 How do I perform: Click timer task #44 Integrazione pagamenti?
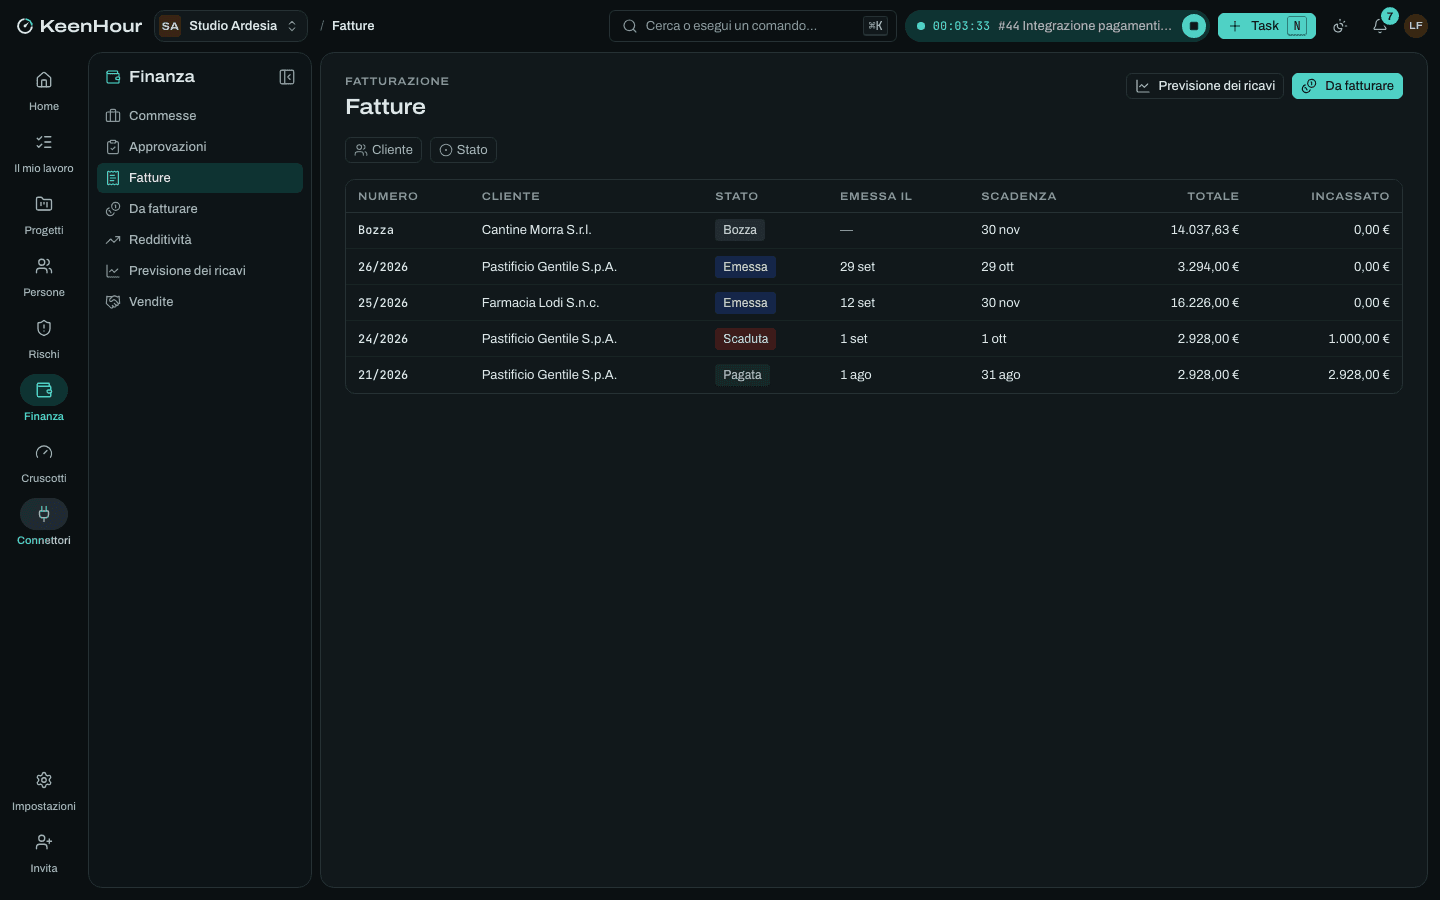(1085, 26)
